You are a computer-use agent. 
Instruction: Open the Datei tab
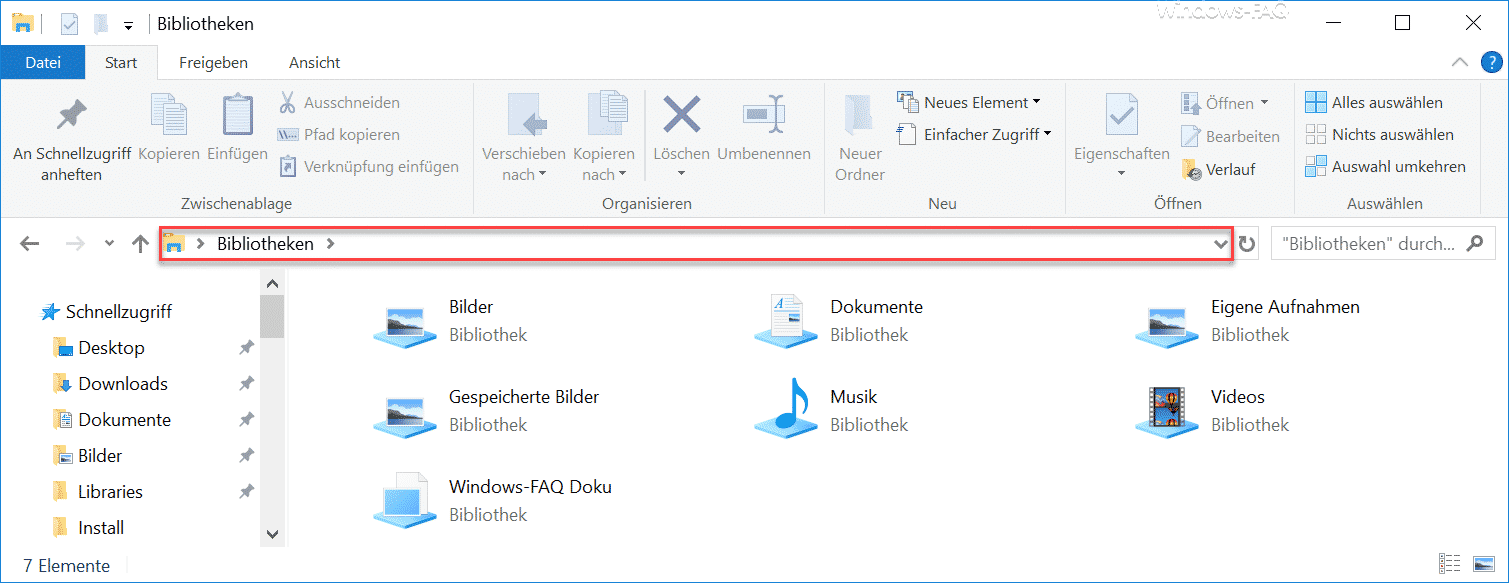43,62
